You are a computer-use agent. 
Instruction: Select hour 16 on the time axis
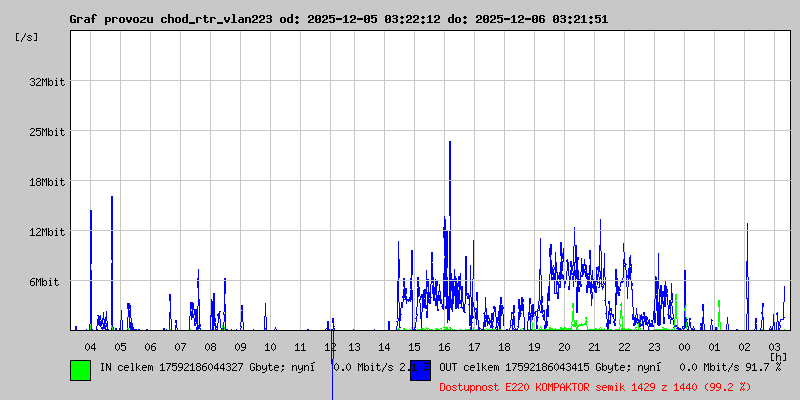(445, 347)
